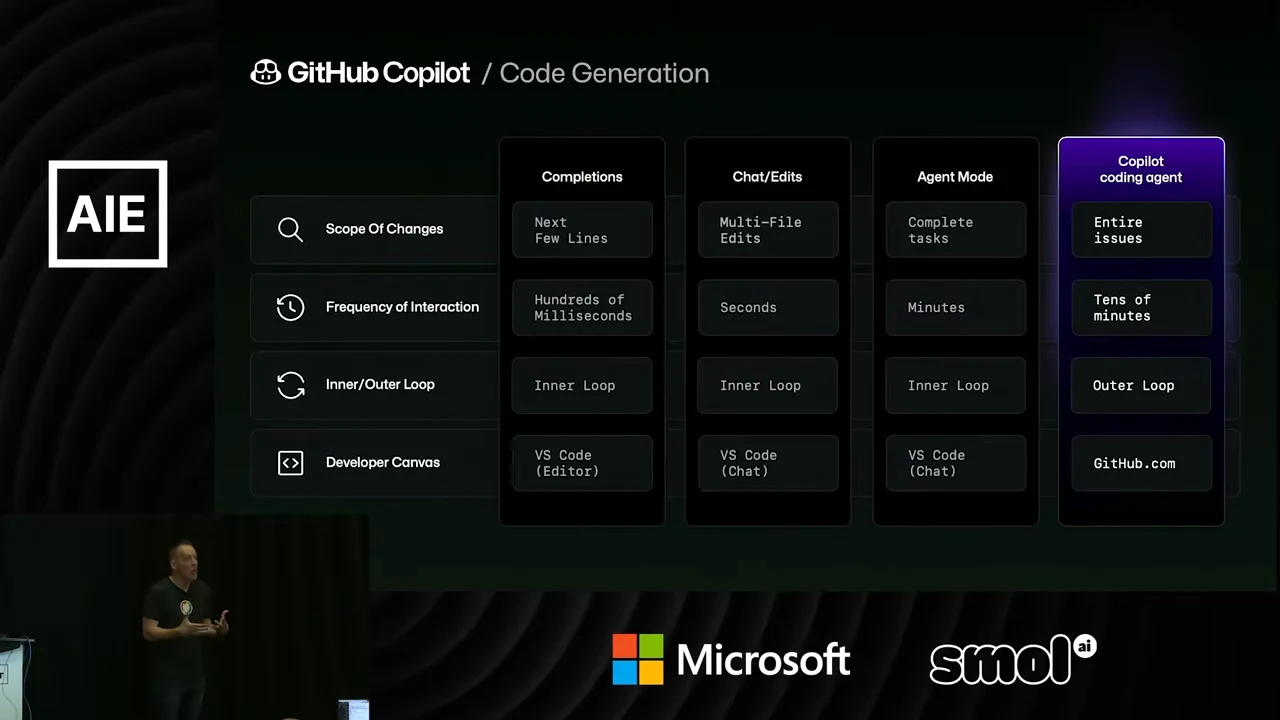Select the Completions column header

coord(582,177)
